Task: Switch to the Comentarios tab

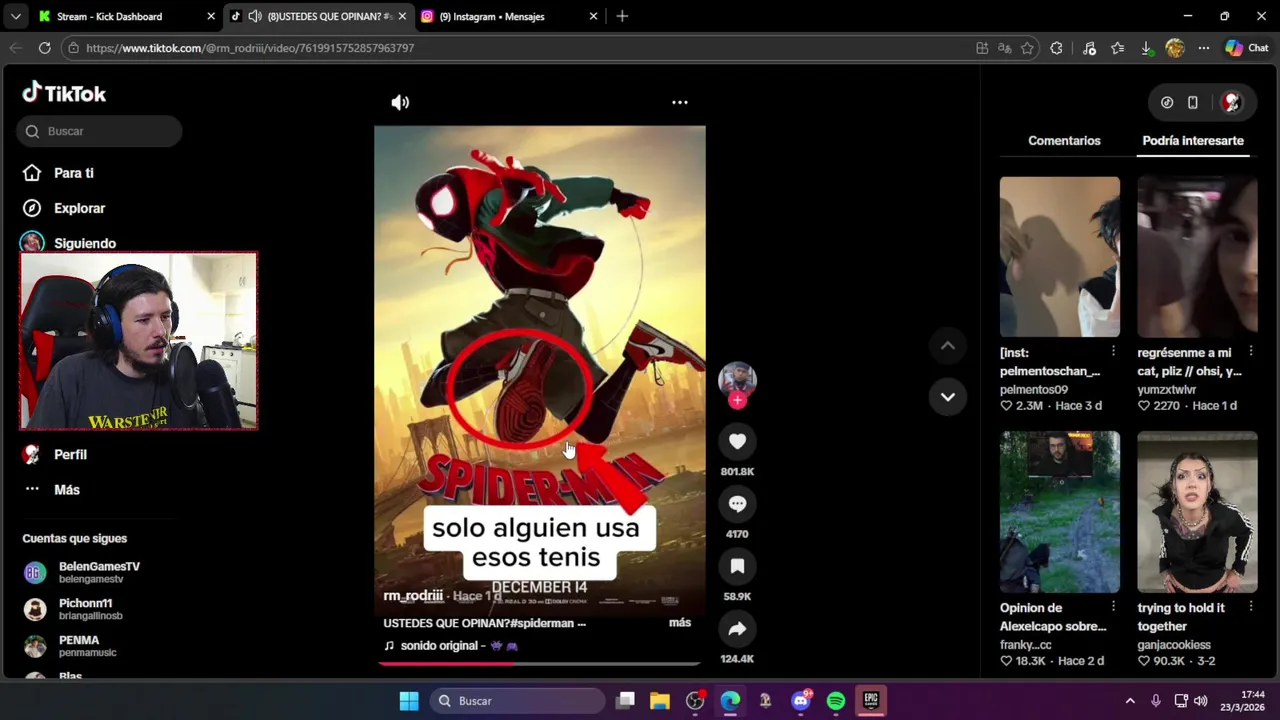Action: 1064,141
